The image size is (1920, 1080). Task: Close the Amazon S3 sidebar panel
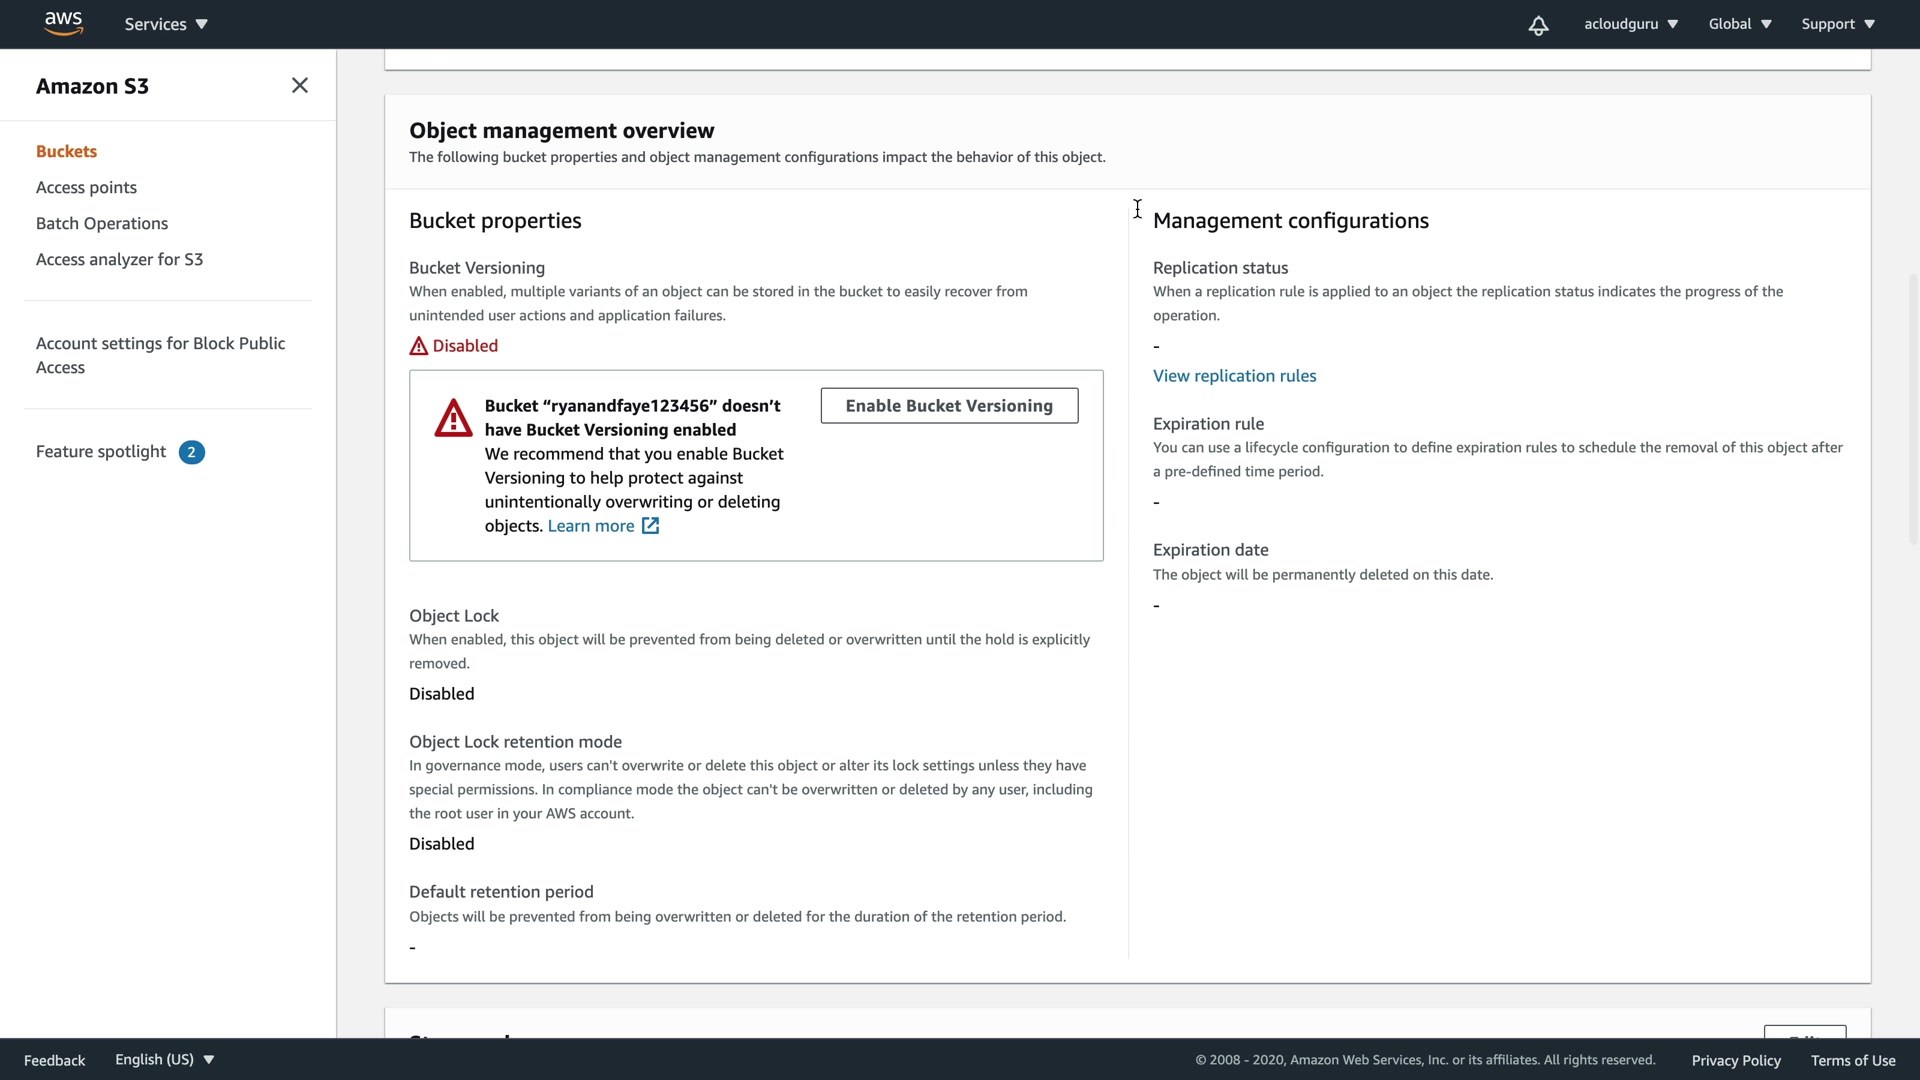pos(299,86)
